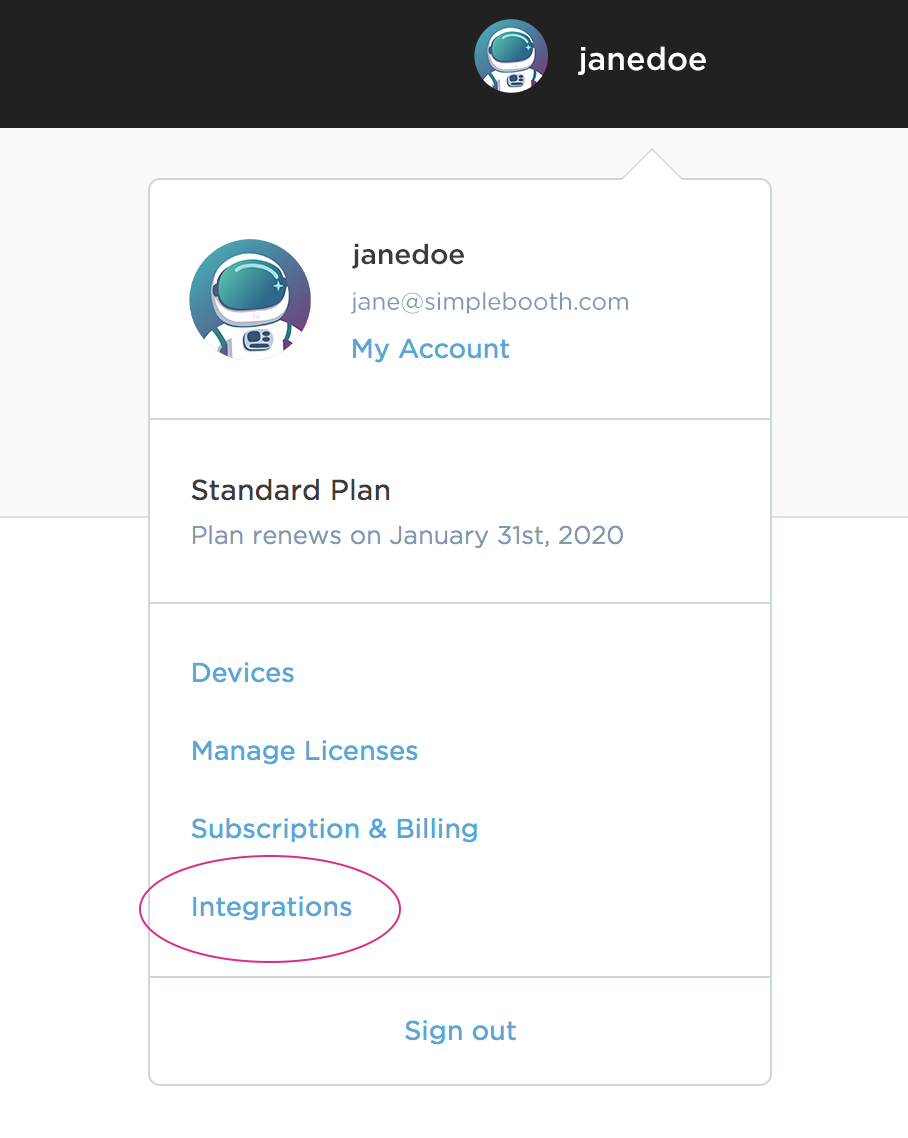Click the small astronaut avatar in header
Viewport: 908px width, 1138px height.
(x=511, y=56)
